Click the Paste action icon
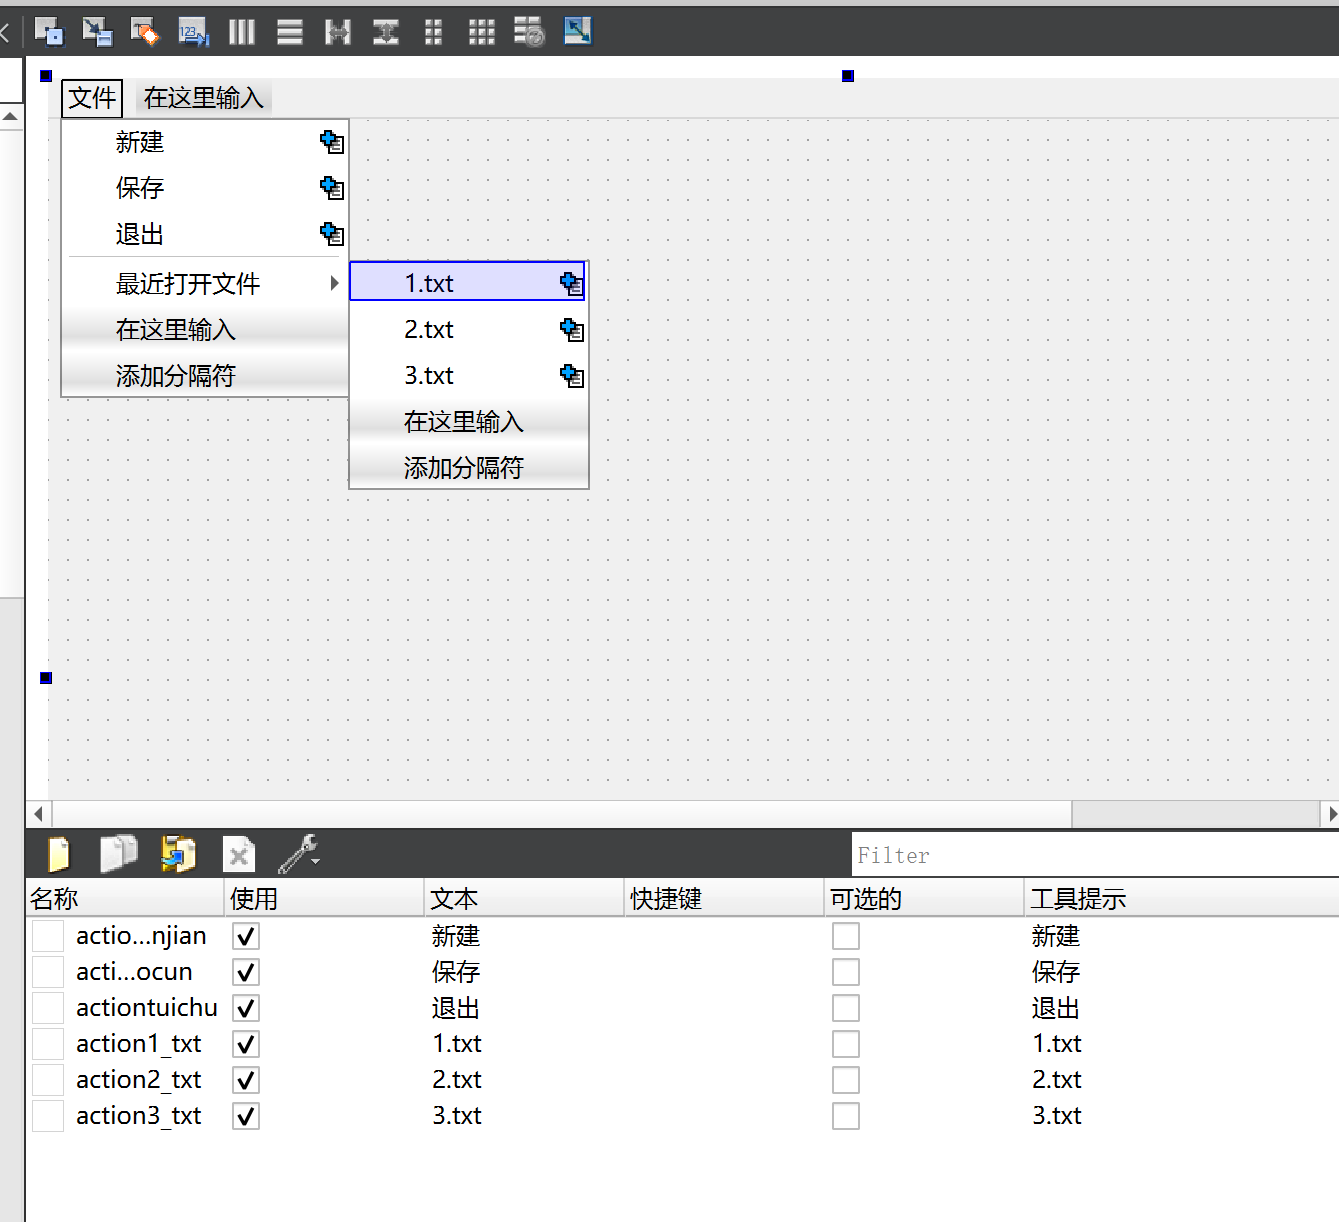The width and height of the screenshot is (1339, 1222). click(x=179, y=854)
